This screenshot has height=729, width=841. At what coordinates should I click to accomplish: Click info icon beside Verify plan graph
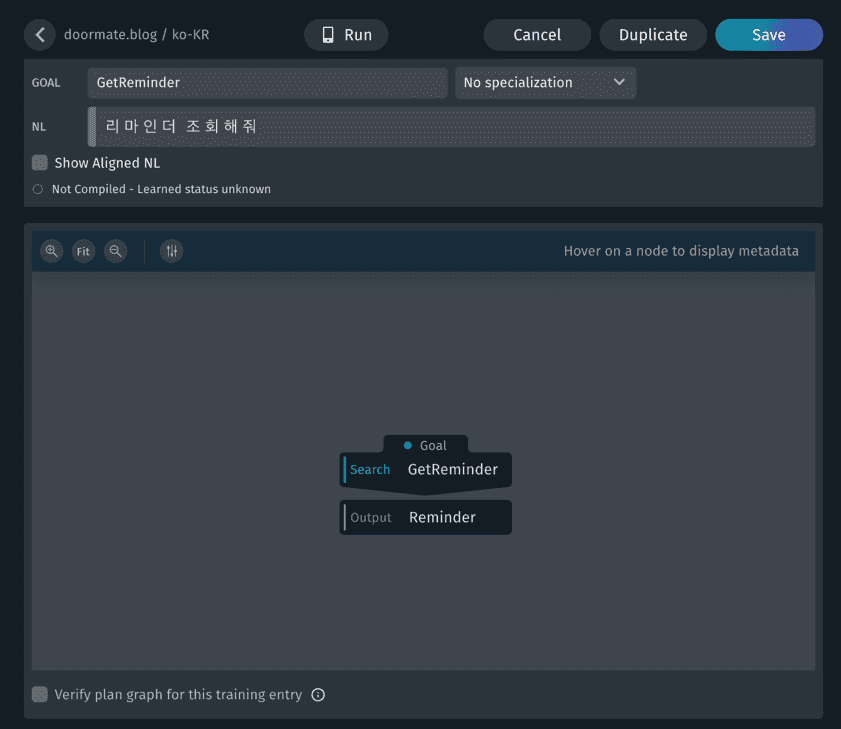[318, 695]
